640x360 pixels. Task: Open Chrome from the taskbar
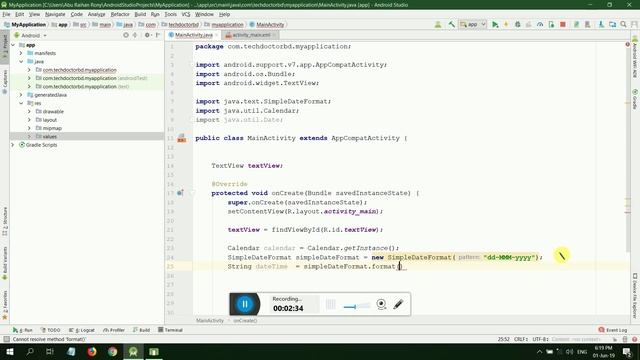click(113, 351)
